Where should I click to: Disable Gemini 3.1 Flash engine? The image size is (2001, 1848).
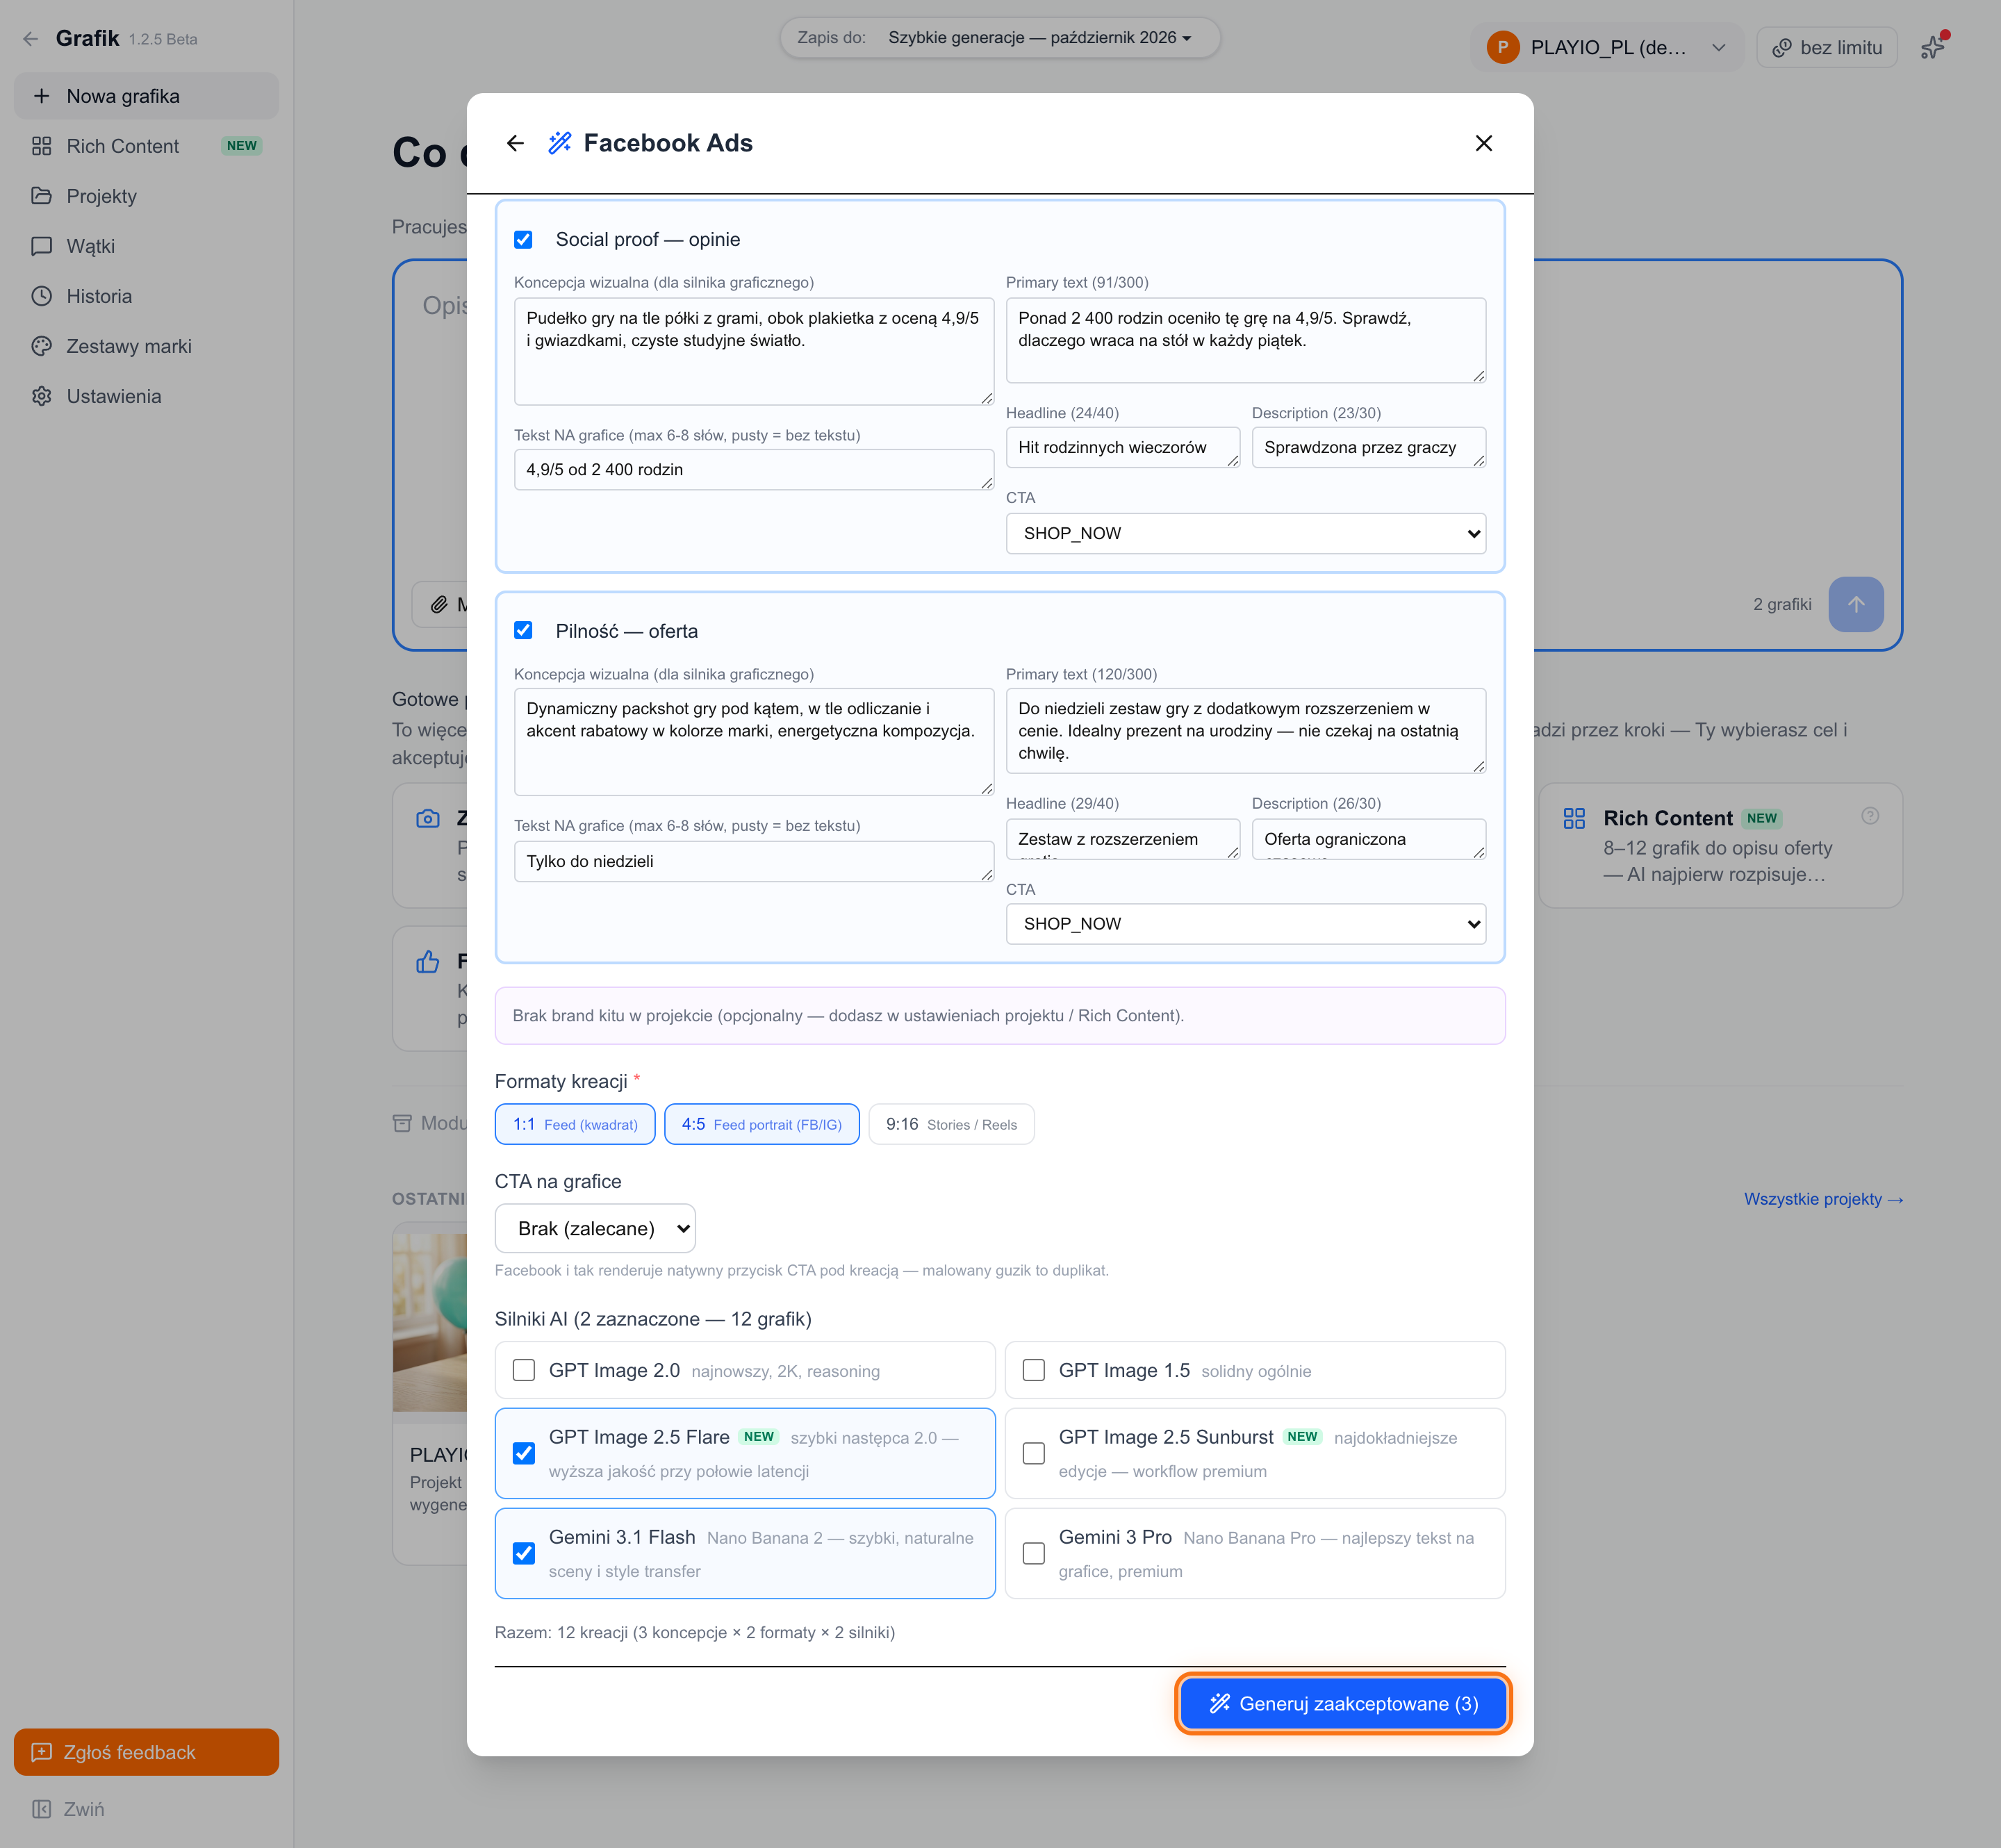tap(524, 1553)
